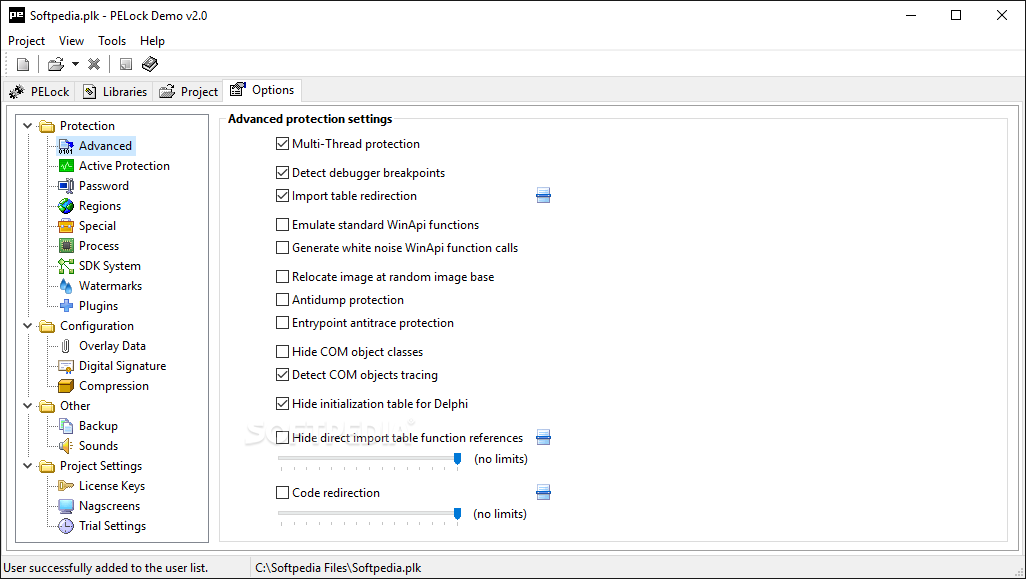Click the License Keys key icon
The width and height of the screenshot is (1026, 579).
(x=66, y=486)
